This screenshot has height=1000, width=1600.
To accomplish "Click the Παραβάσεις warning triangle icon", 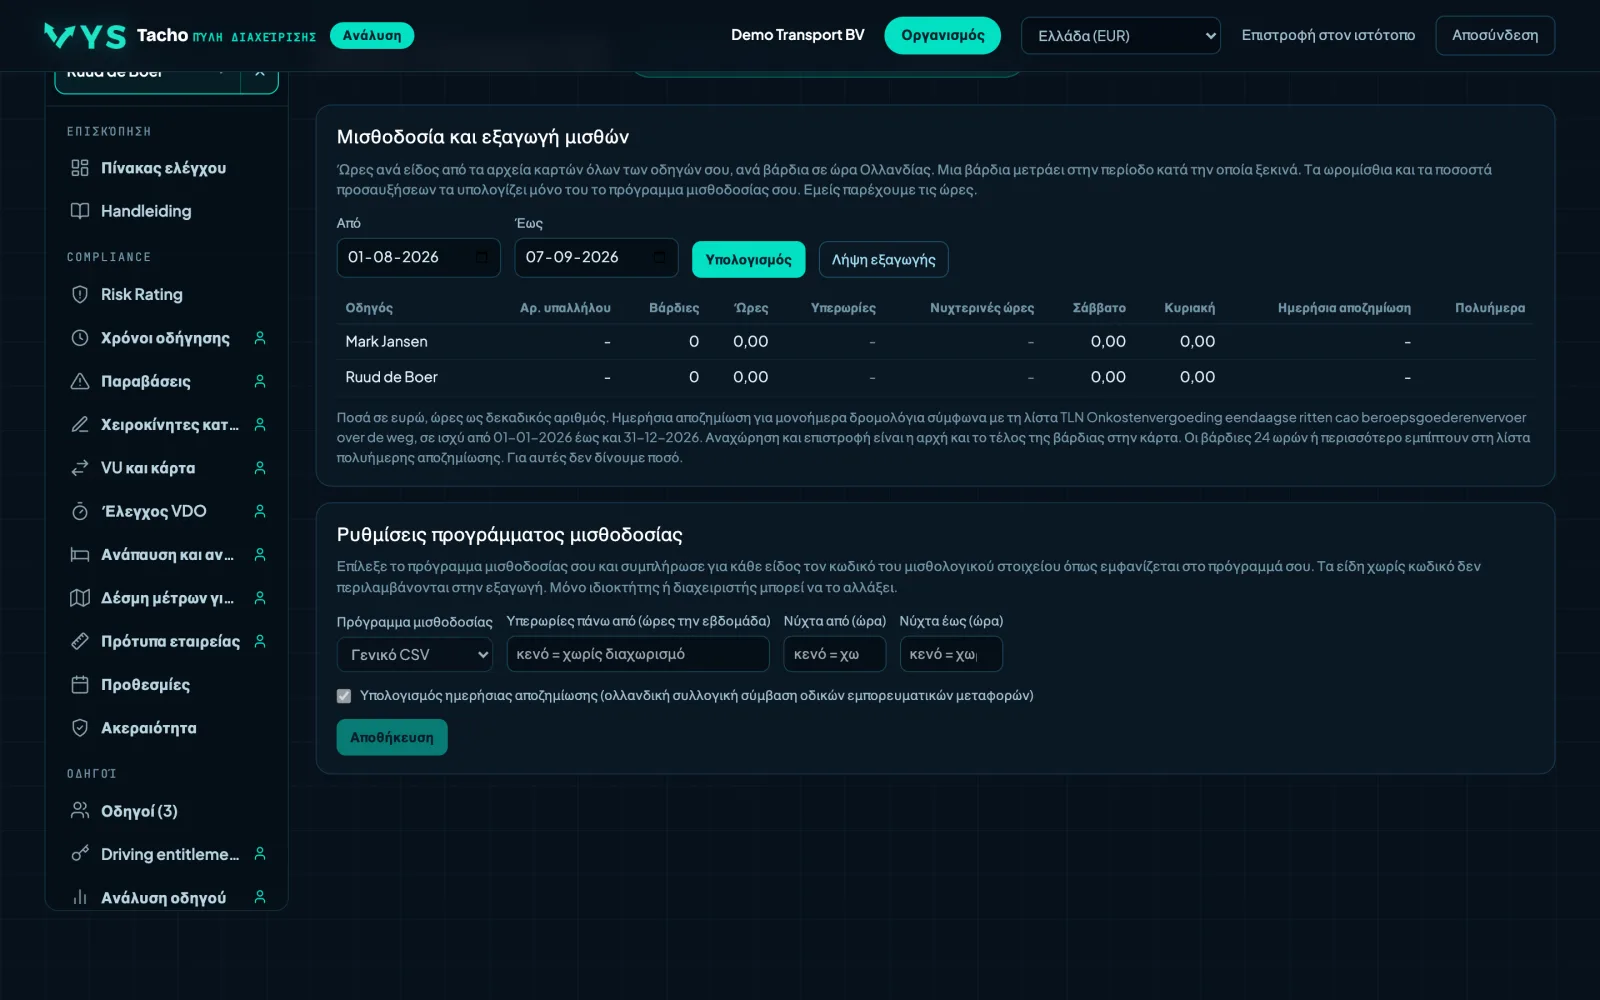I will coord(80,381).
